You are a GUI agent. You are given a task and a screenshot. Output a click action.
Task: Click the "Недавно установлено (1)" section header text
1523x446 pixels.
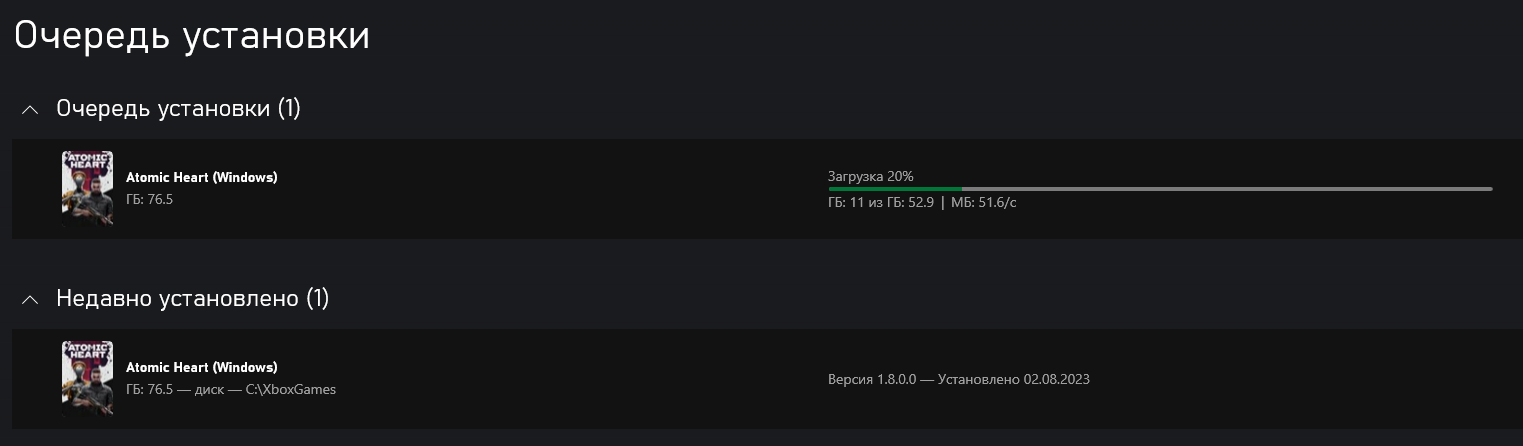point(192,298)
